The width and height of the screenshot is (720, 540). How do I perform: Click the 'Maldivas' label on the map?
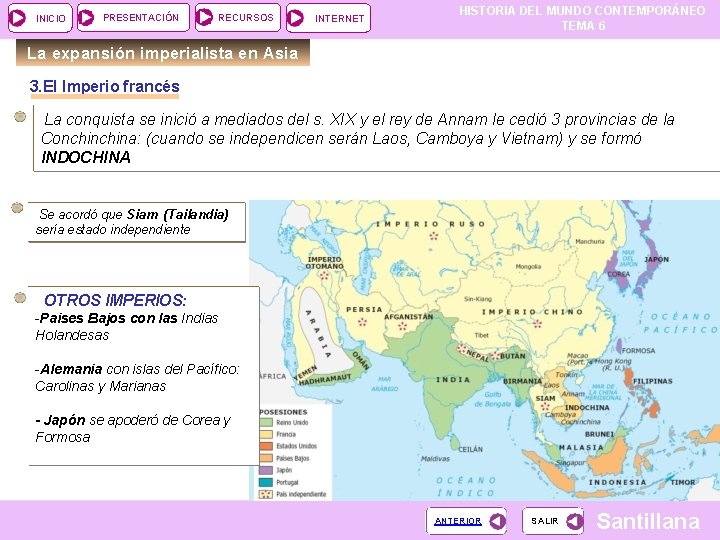[435, 458]
